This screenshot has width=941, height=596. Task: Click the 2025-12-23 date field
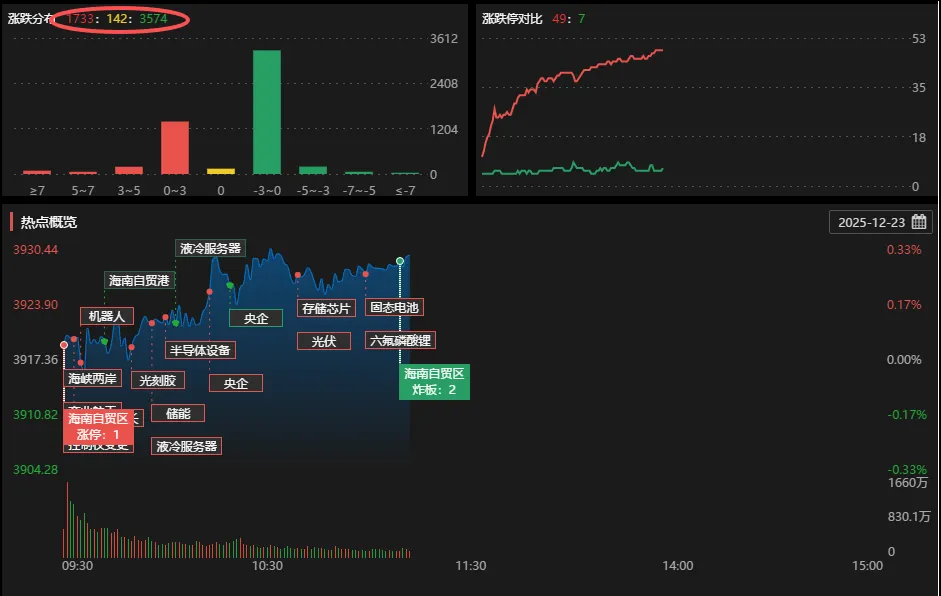(x=870, y=222)
